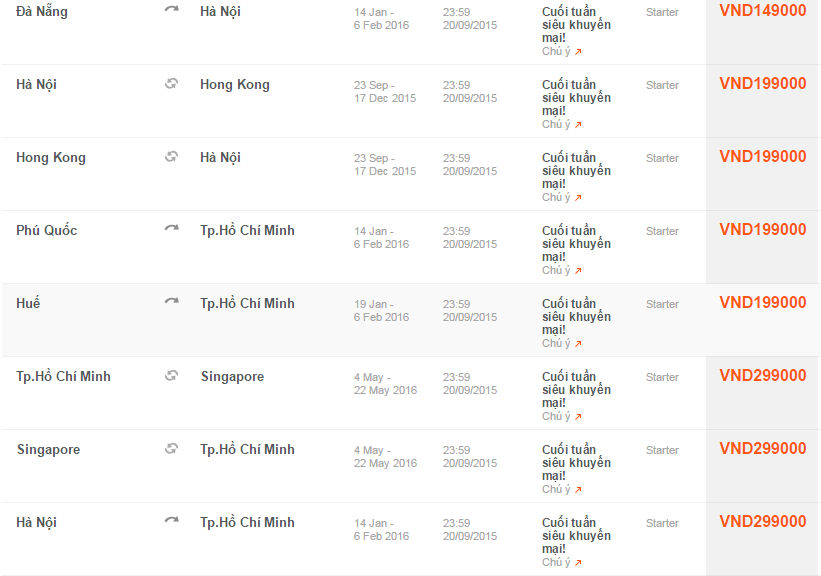Select VND299000 fare for Hà Nội to Tp.Hồ Chí Minh
Image resolution: width=821 pixels, height=576 pixels.
(762, 522)
